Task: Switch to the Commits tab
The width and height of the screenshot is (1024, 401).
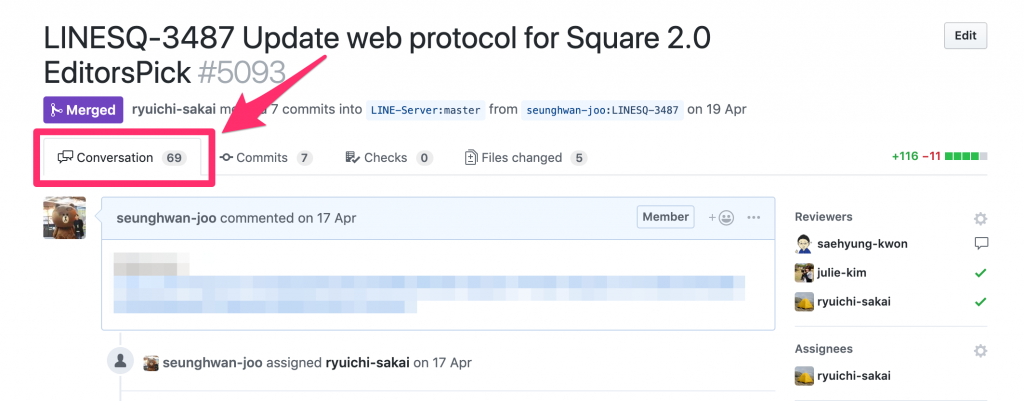Action: click(x=266, y=157)
